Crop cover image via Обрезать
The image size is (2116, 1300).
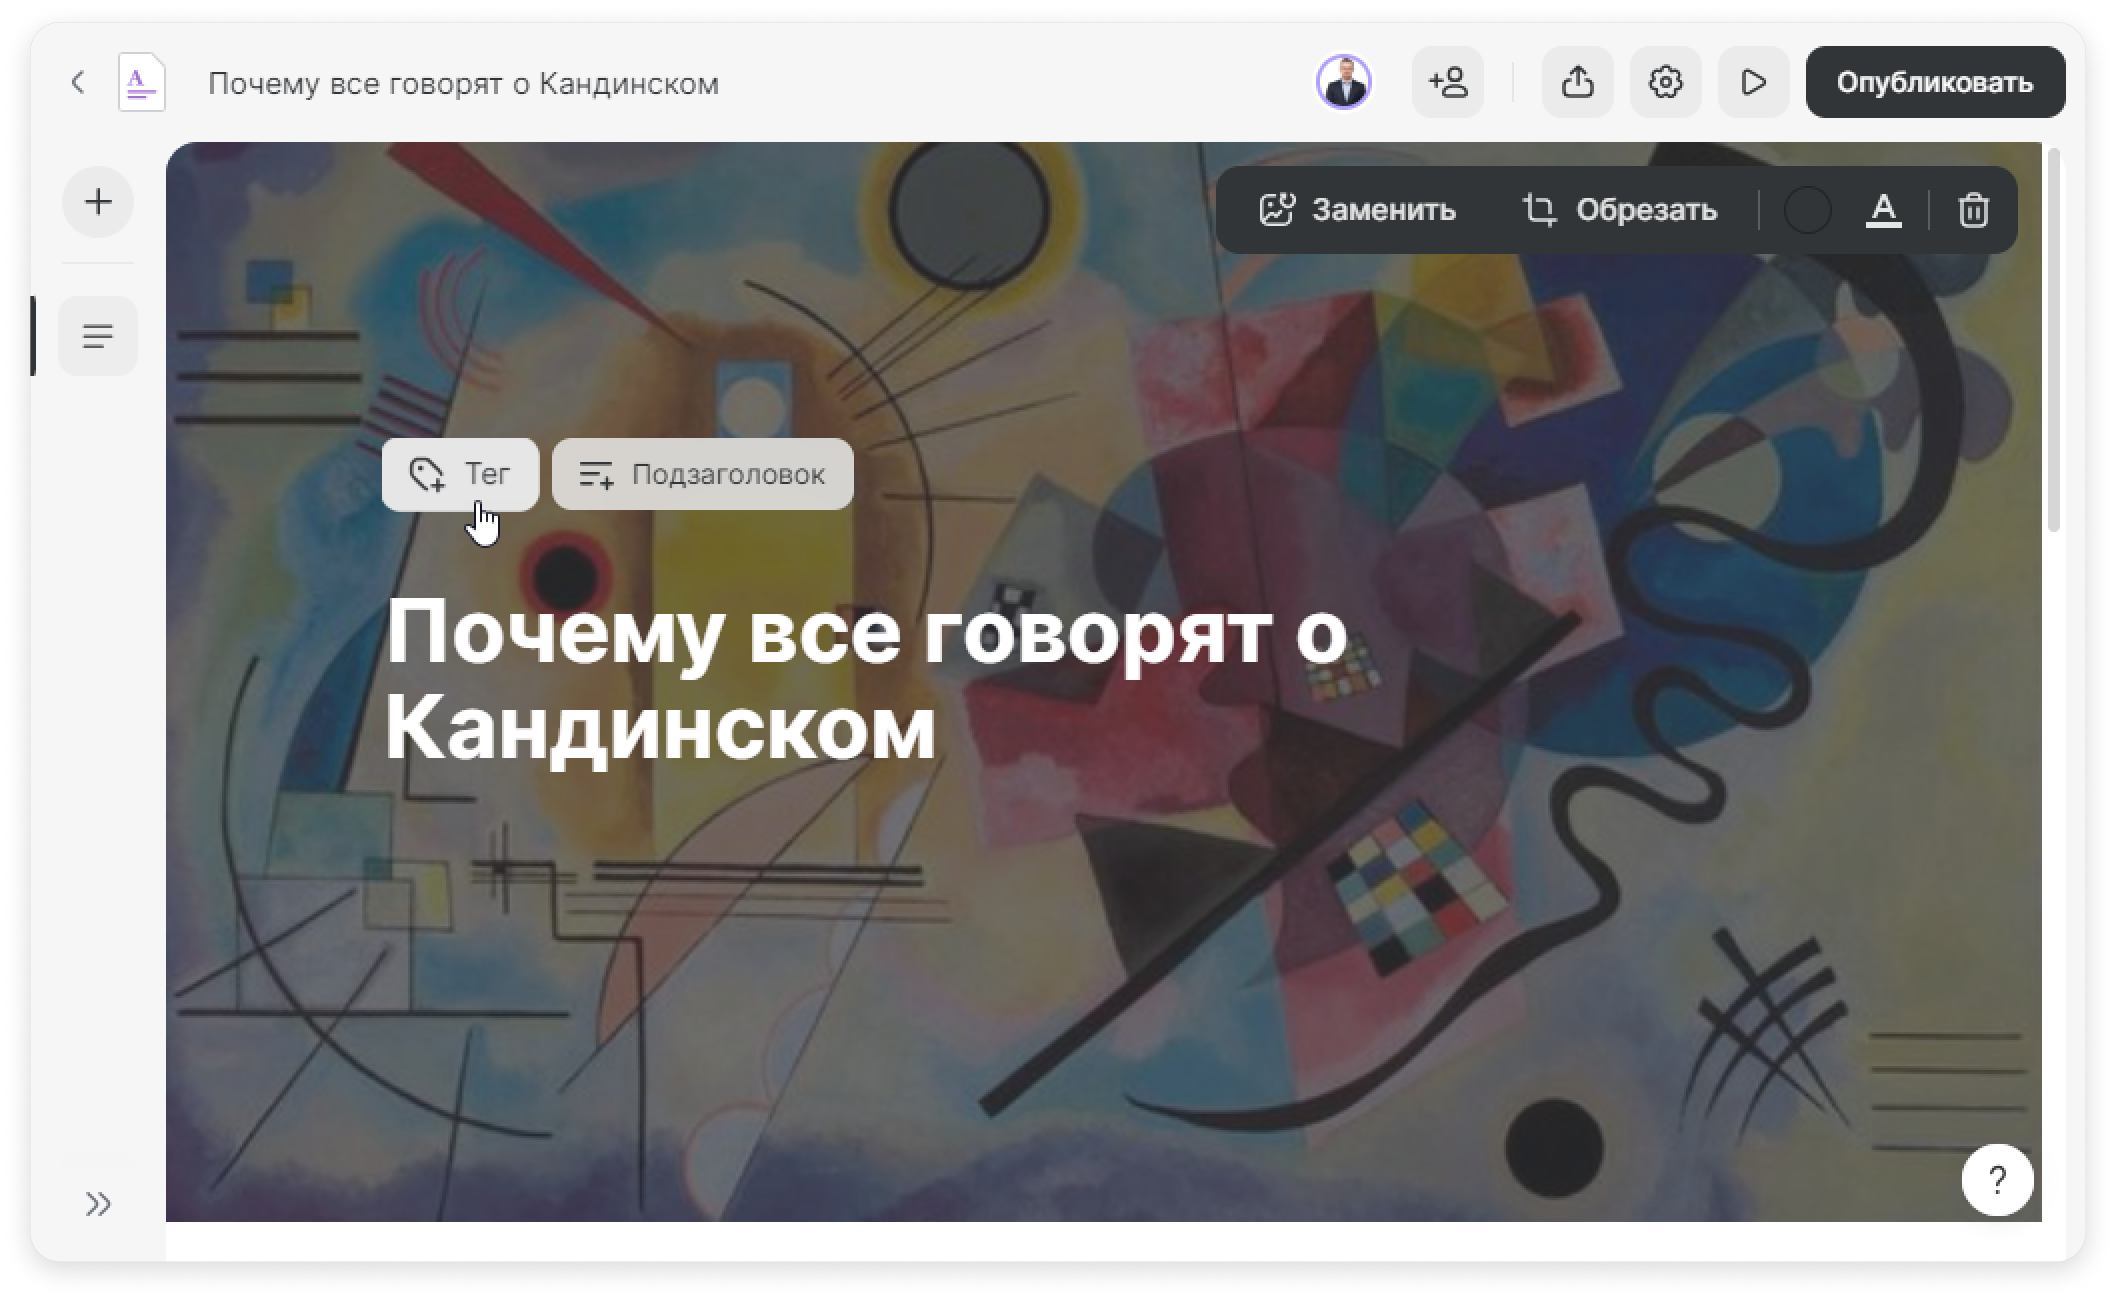click(1620, 210)
